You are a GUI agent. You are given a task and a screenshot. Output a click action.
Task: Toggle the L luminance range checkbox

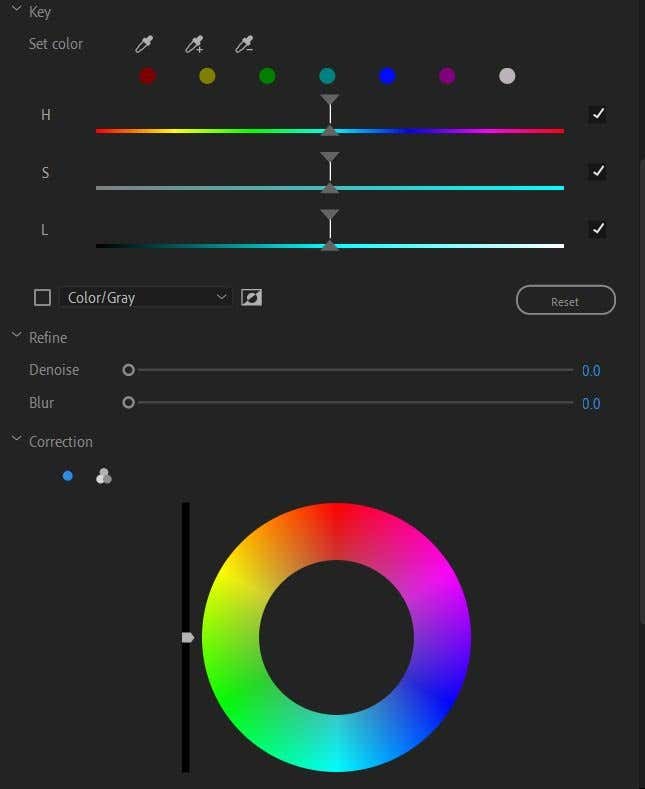click(597, 229)
